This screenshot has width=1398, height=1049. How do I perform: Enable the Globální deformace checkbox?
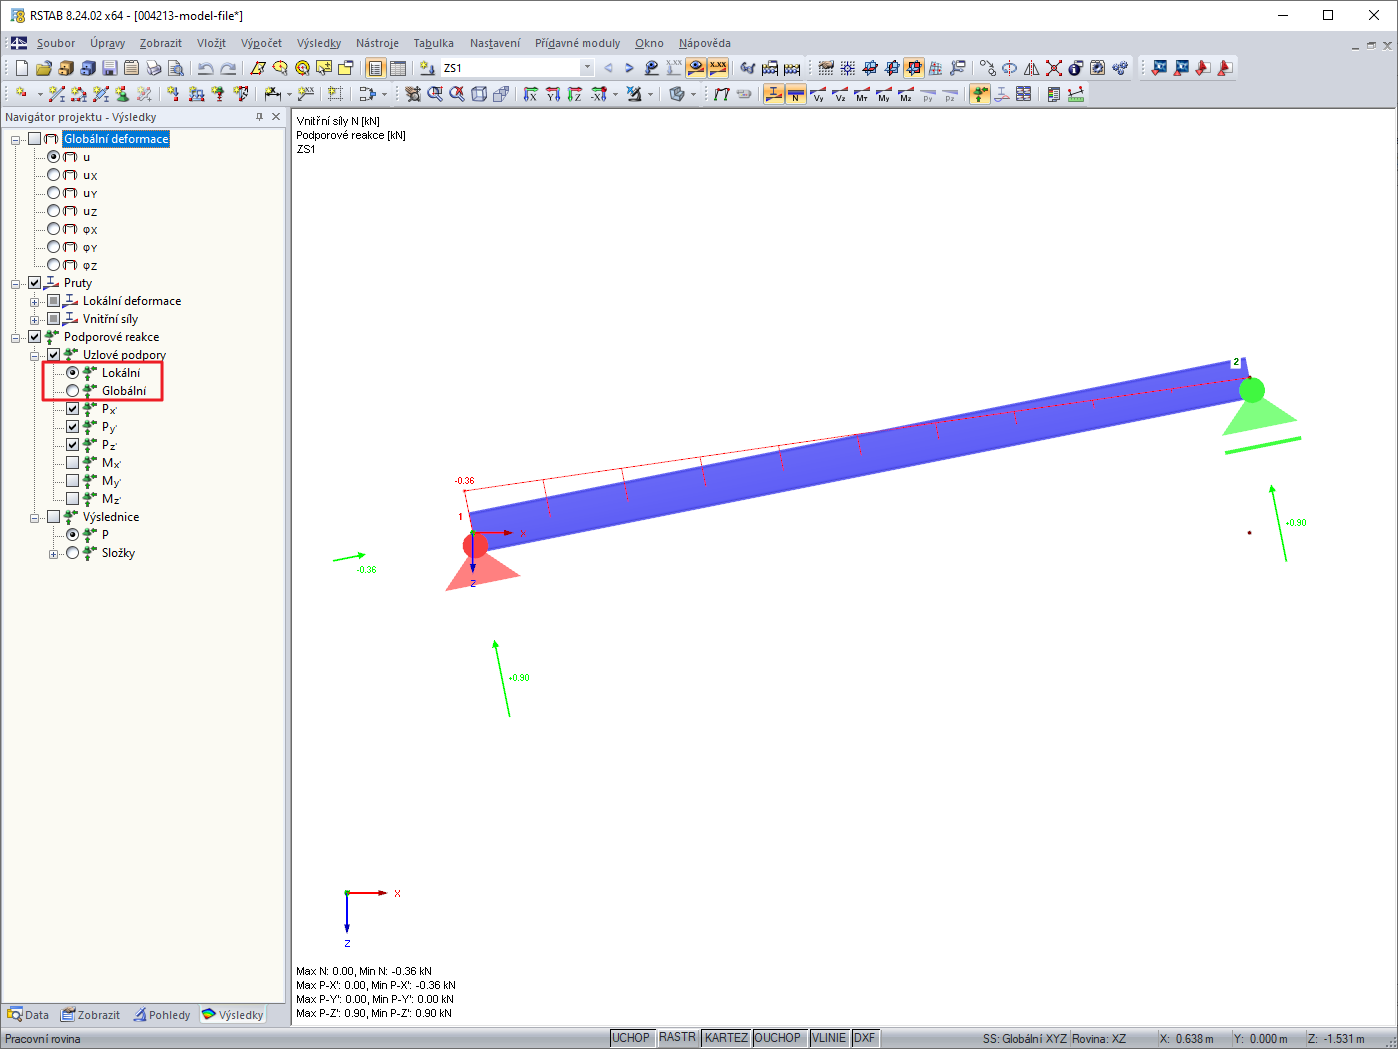pyautogui.click(x=35, y=139)
